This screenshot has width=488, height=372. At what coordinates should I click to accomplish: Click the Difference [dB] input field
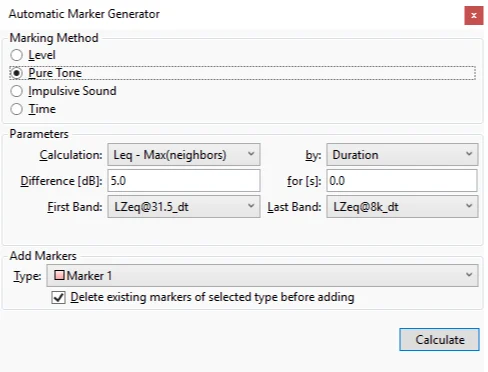(184, 181)
